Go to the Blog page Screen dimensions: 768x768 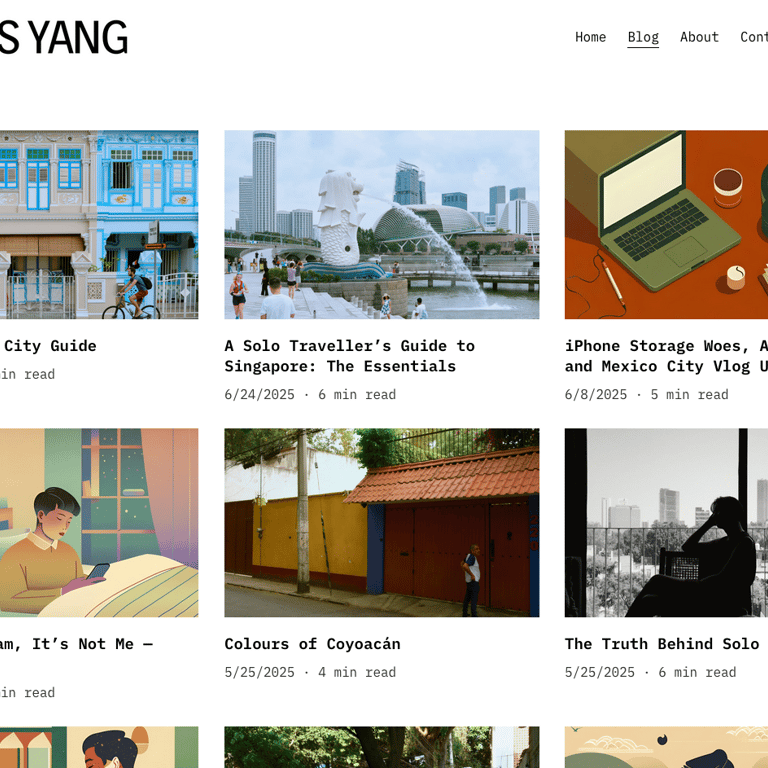coord(643,37)
